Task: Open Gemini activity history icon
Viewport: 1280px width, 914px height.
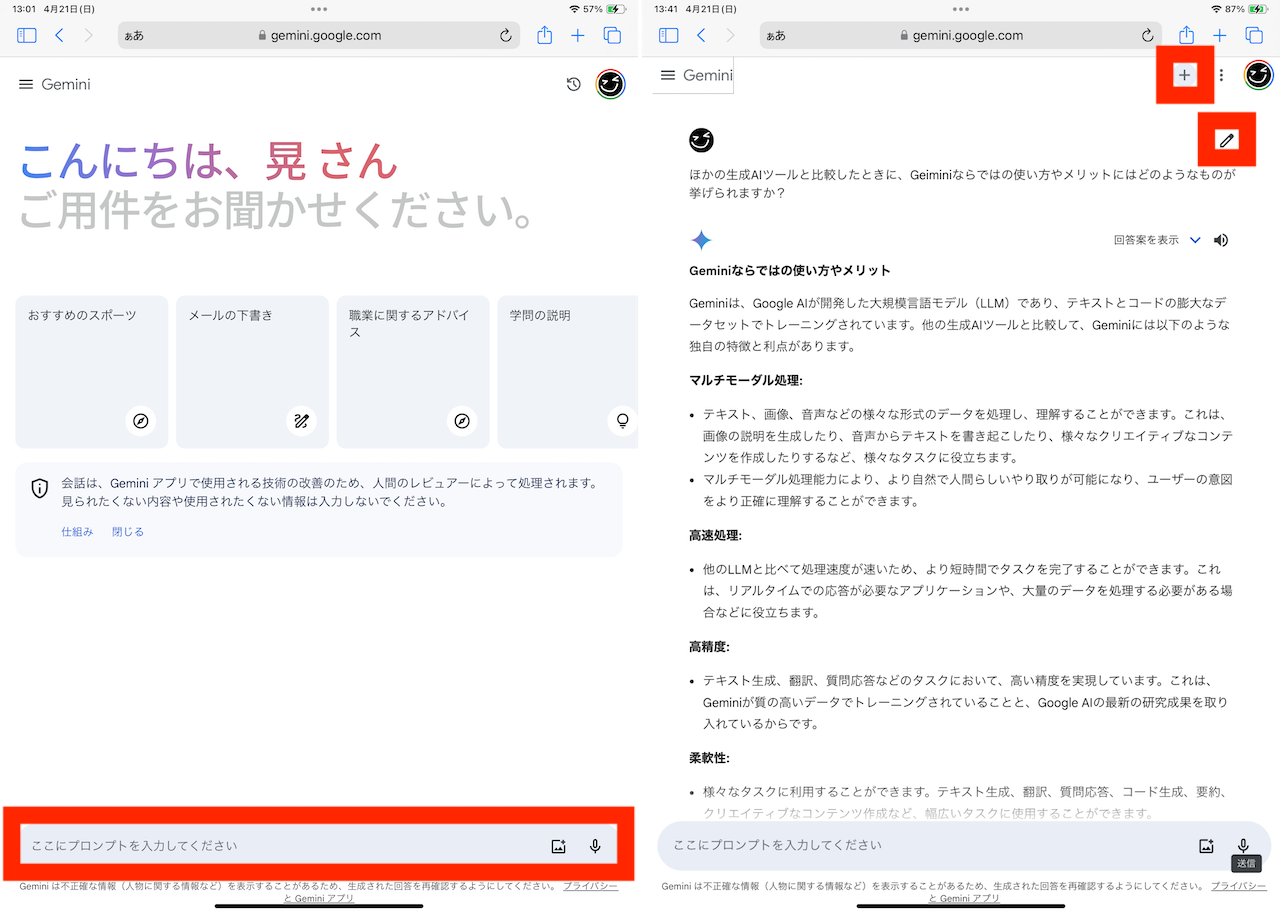Action: click(573, 85)
